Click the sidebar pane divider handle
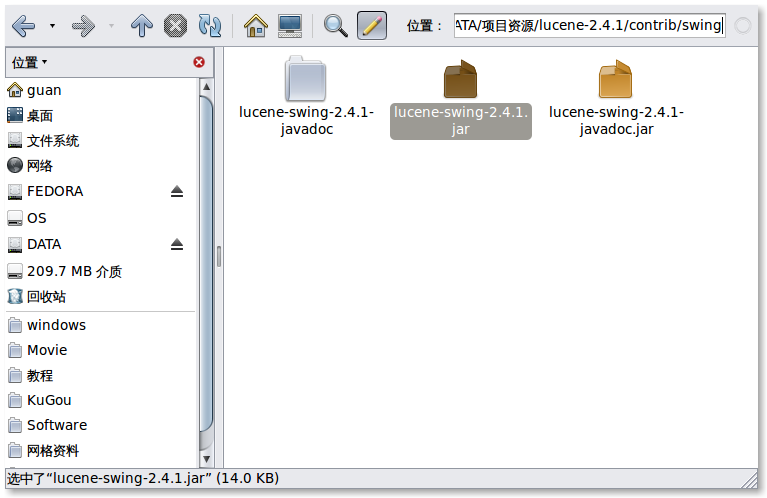 (x=219, y=257)
